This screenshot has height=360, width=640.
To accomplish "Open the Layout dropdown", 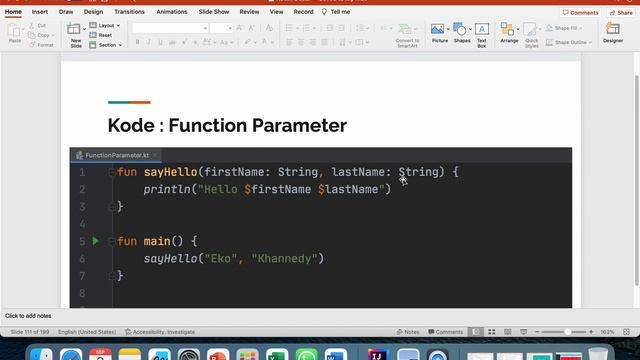I will [x=104, y=25].
